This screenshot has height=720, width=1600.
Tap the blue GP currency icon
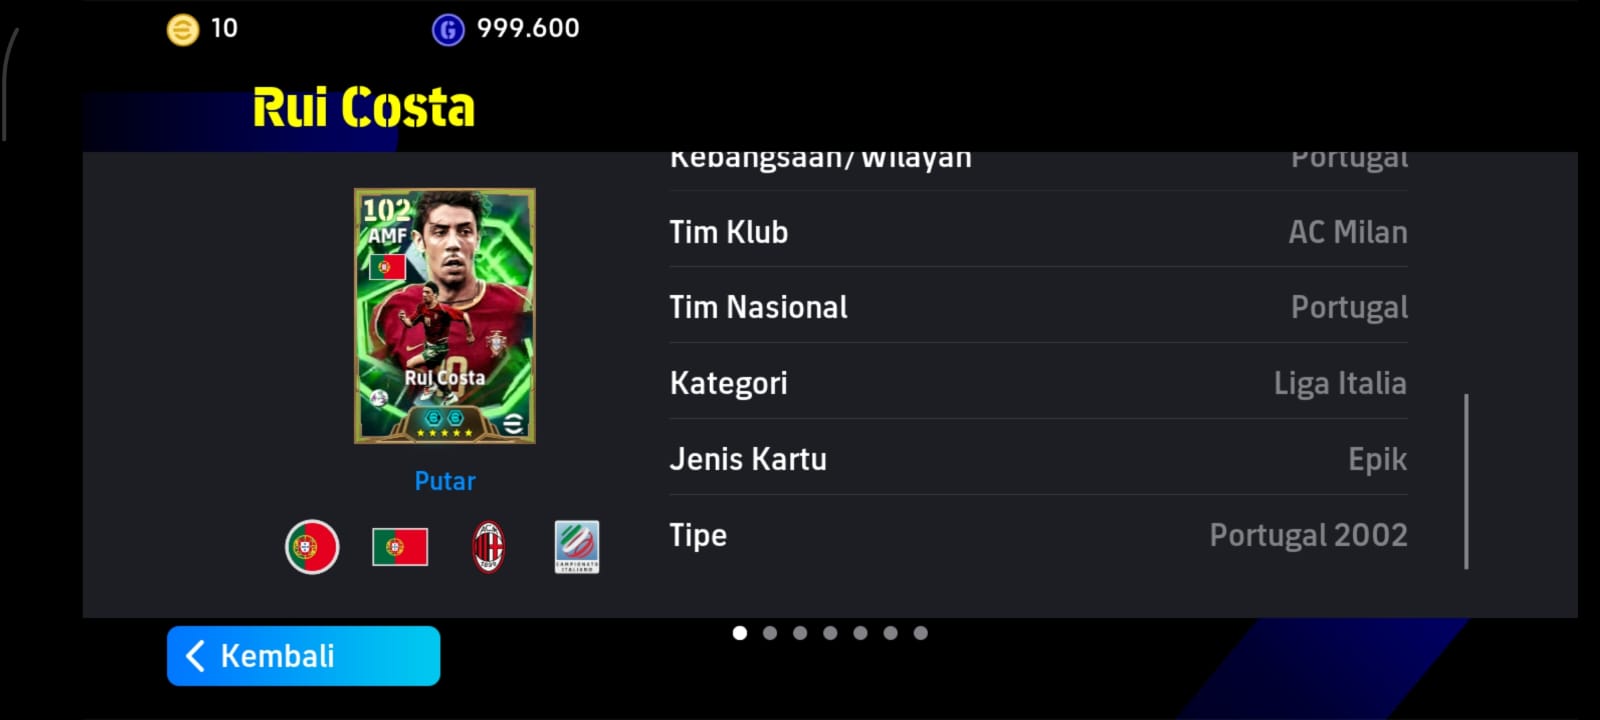point(448,30)
